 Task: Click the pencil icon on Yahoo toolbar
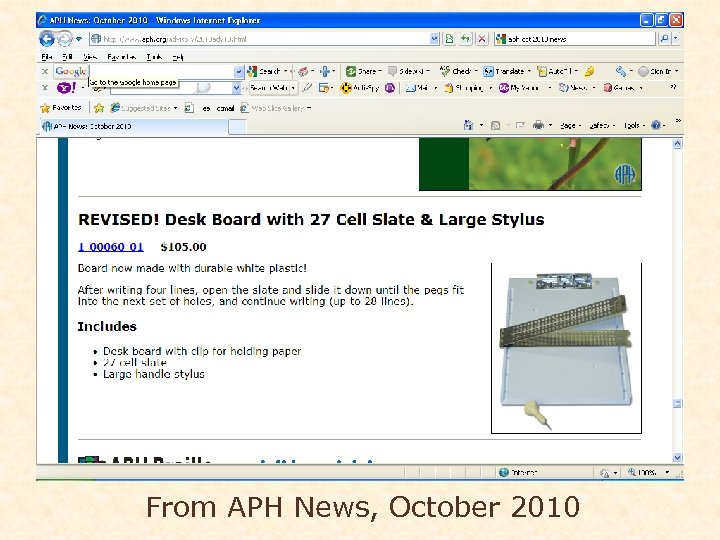coord(307,87)
